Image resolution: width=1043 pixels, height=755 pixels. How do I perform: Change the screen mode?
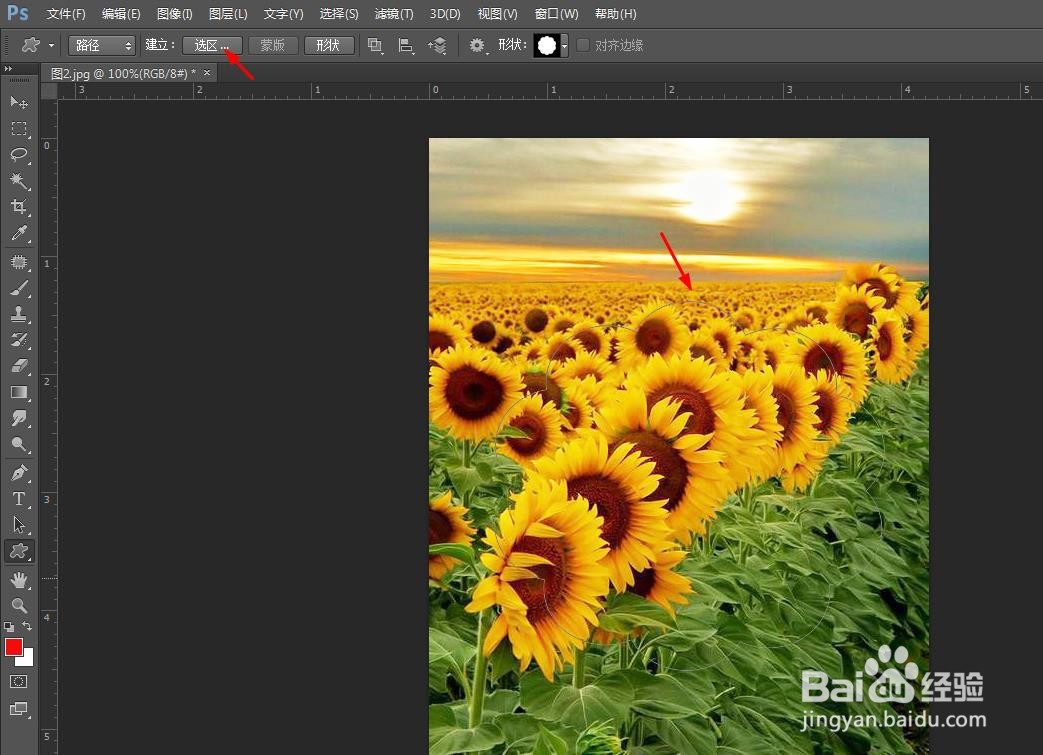pyautogui.click(x=19, y=709)
